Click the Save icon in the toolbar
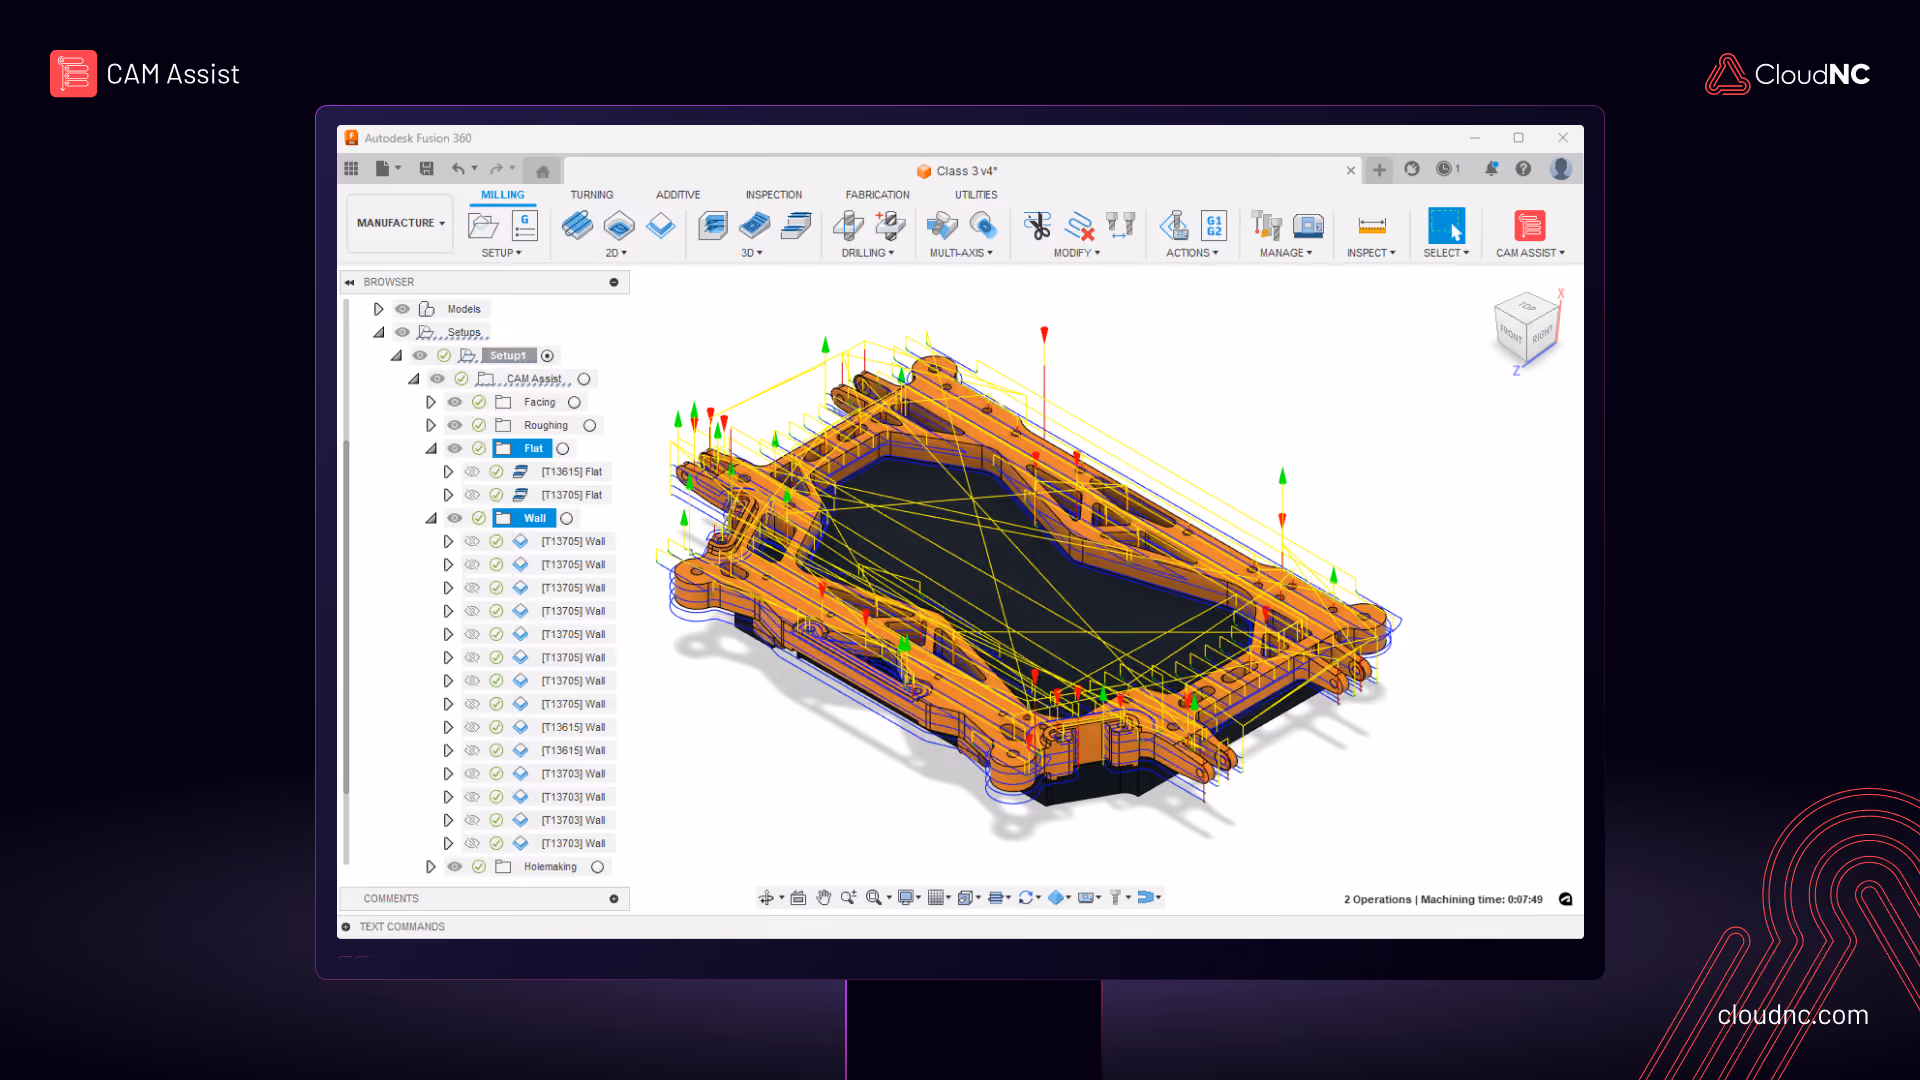The height and width of the screenshot is (1080, 1920). 427,169
